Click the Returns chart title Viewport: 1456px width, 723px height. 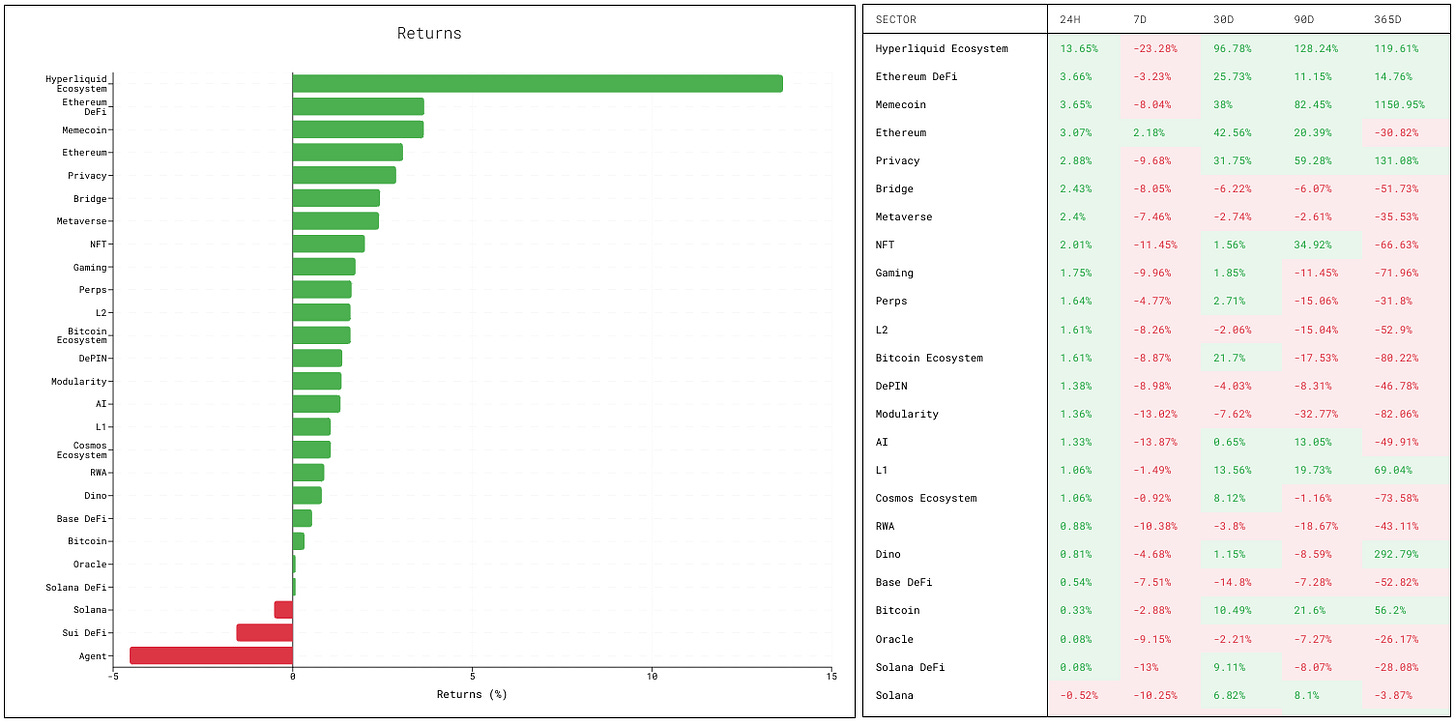[x=429, y=33]
